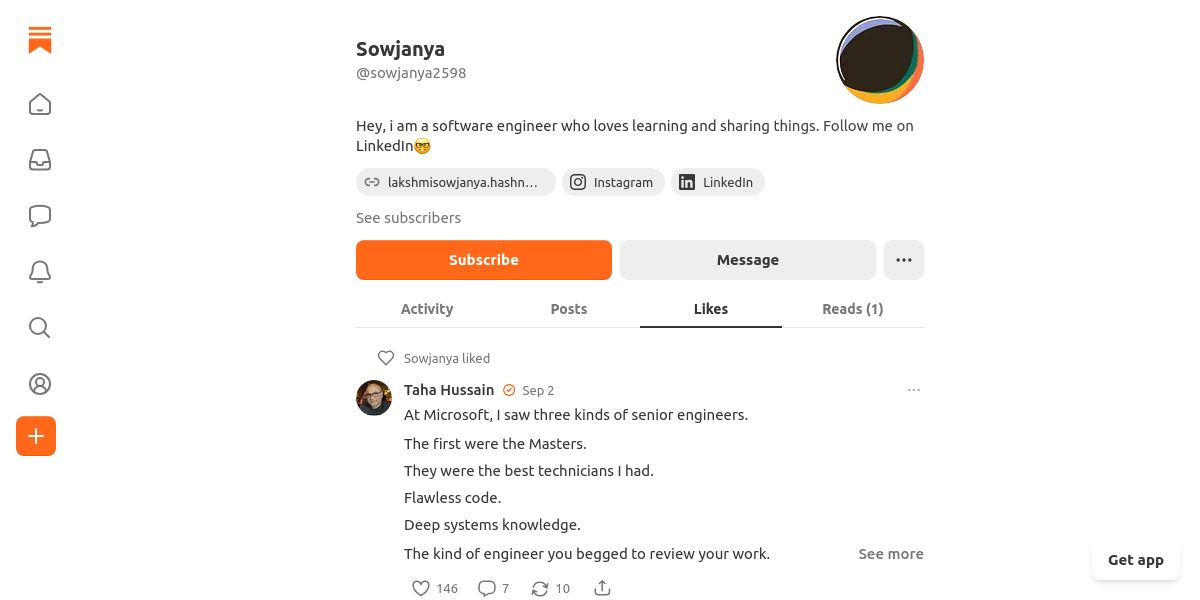The height and width of the screenshot is (600, 1200).
Task: Open the Chat bubble icon
Action: click(40, 216)
